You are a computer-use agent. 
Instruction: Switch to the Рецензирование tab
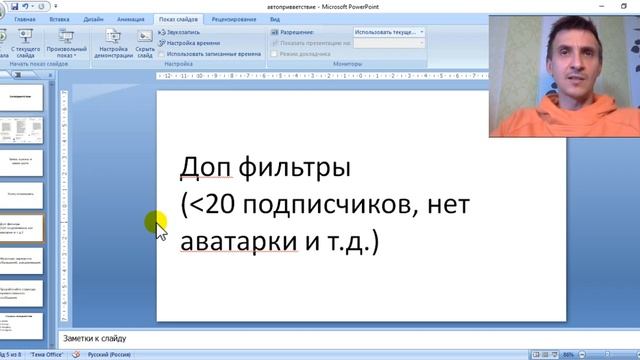pos(233,19)
